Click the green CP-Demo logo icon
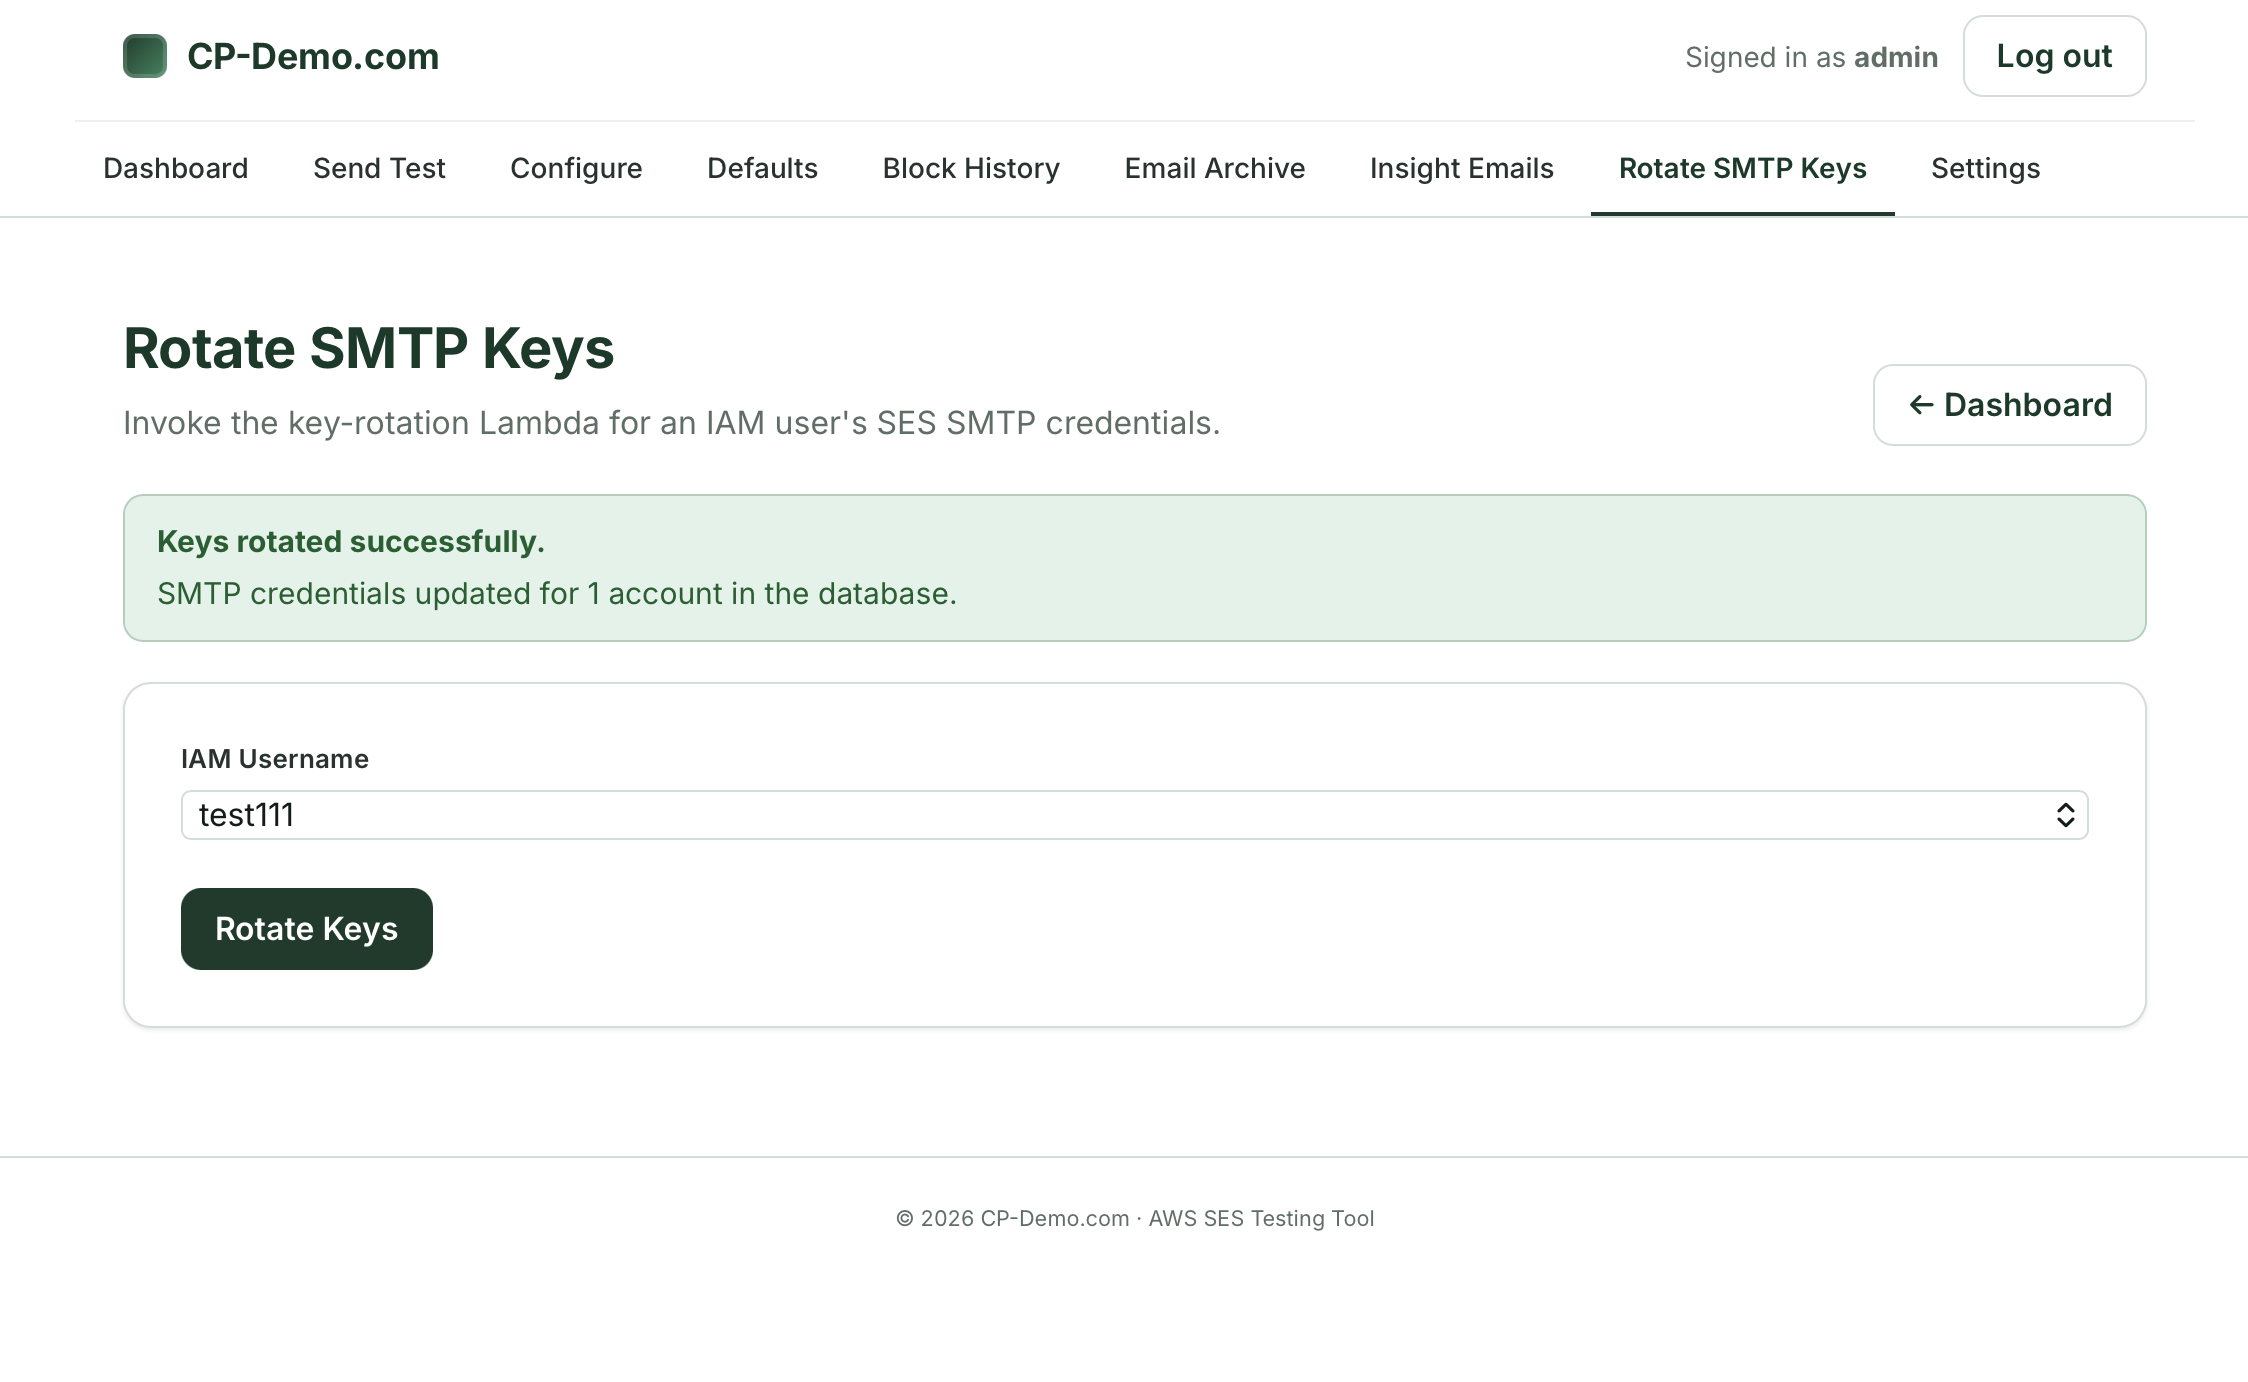2248x1382 pixels. pos(145,56)
